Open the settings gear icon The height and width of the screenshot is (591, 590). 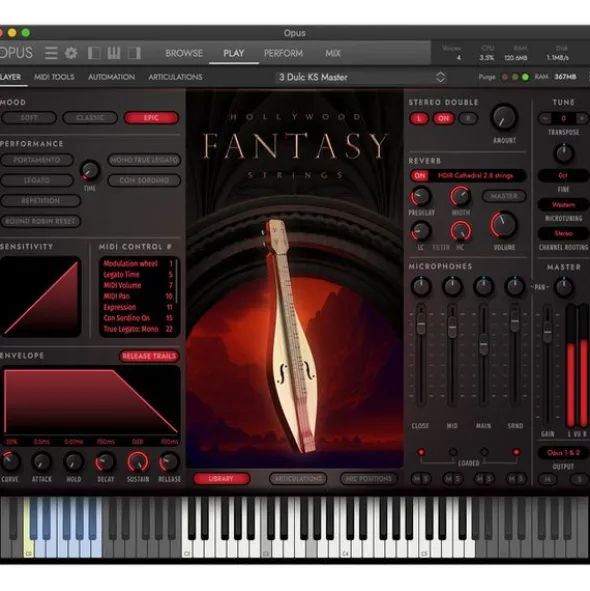[x=71, y=53]
